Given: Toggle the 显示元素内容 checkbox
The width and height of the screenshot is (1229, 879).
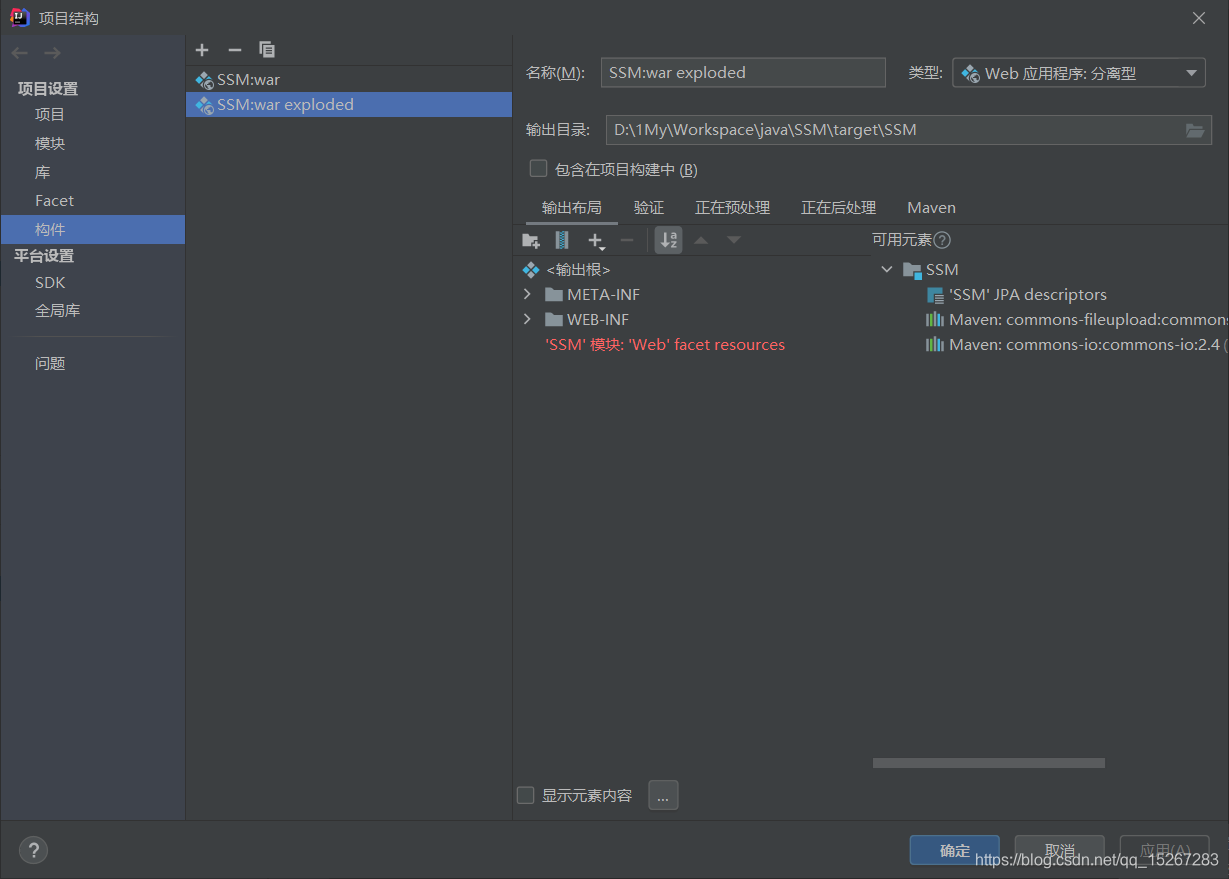Looking at the screenshot, I should [525, 795].
